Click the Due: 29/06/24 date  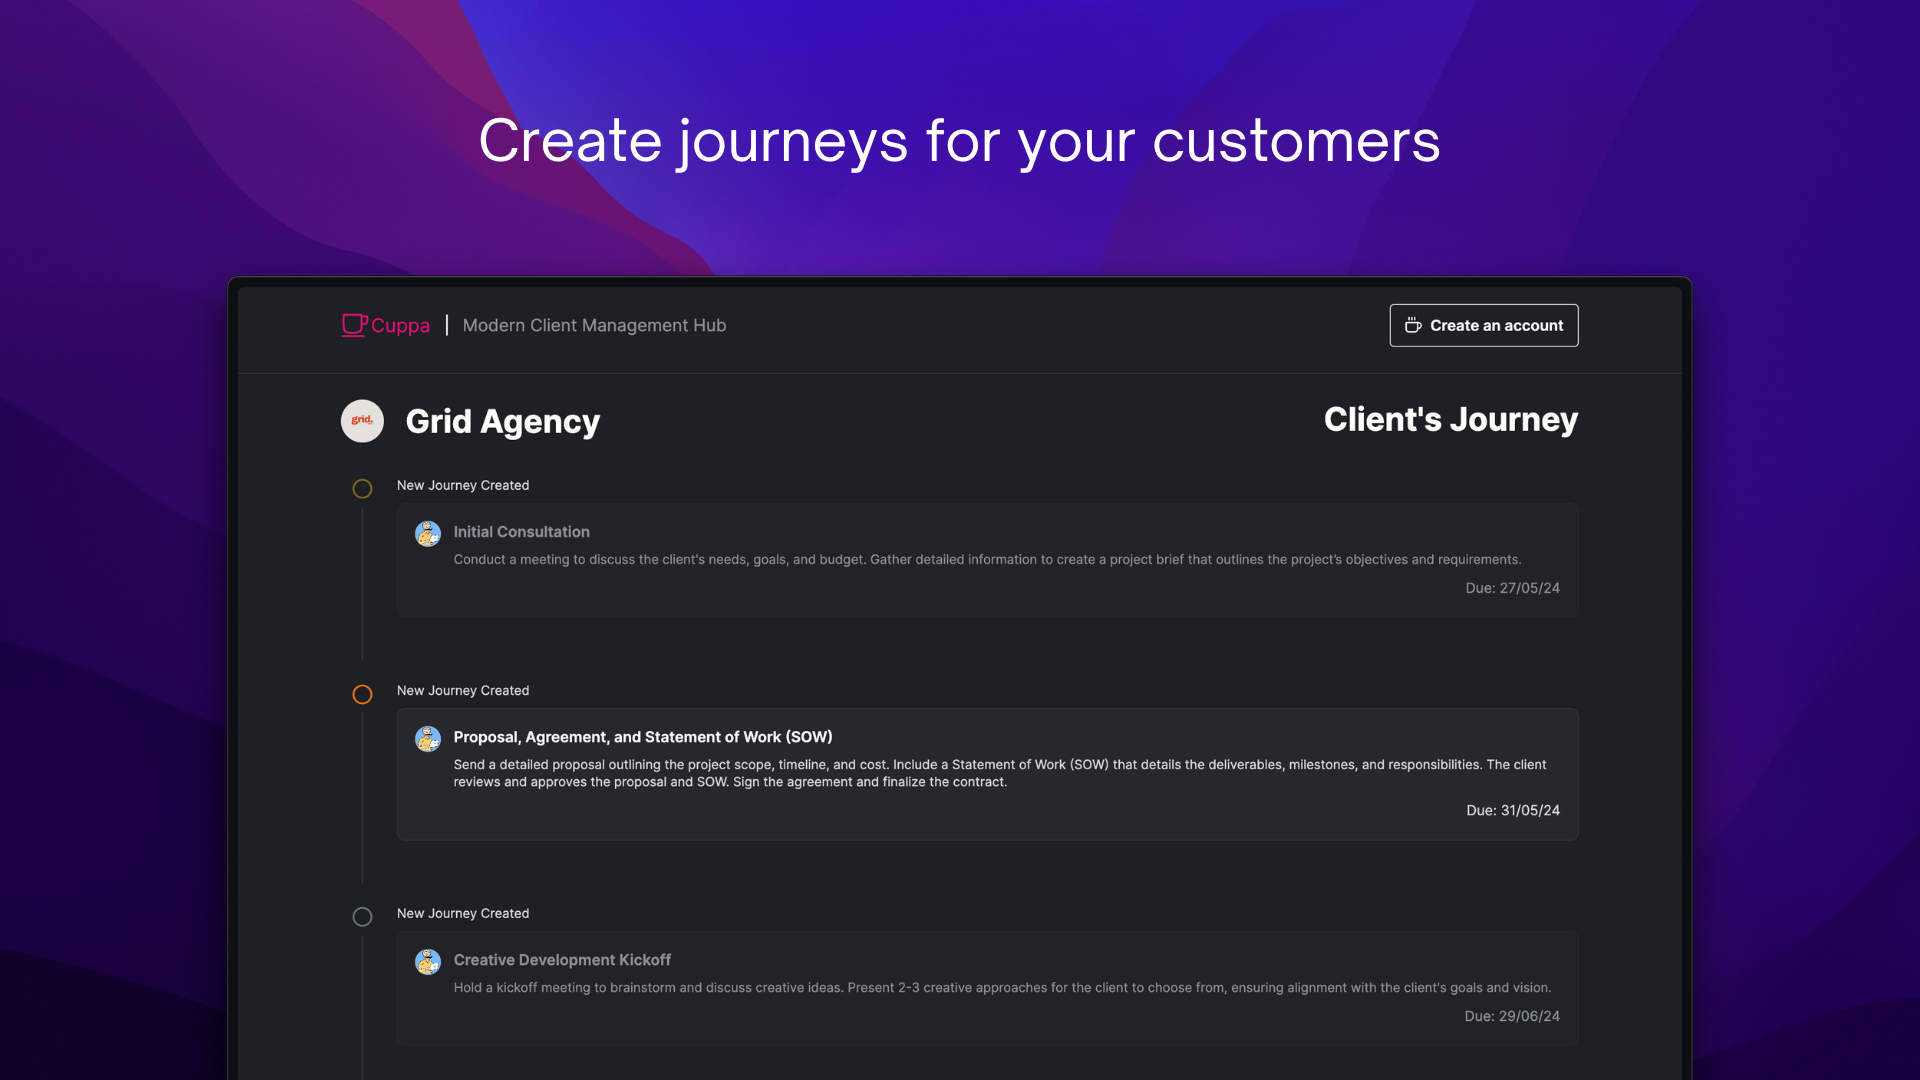(1511, 1016)
